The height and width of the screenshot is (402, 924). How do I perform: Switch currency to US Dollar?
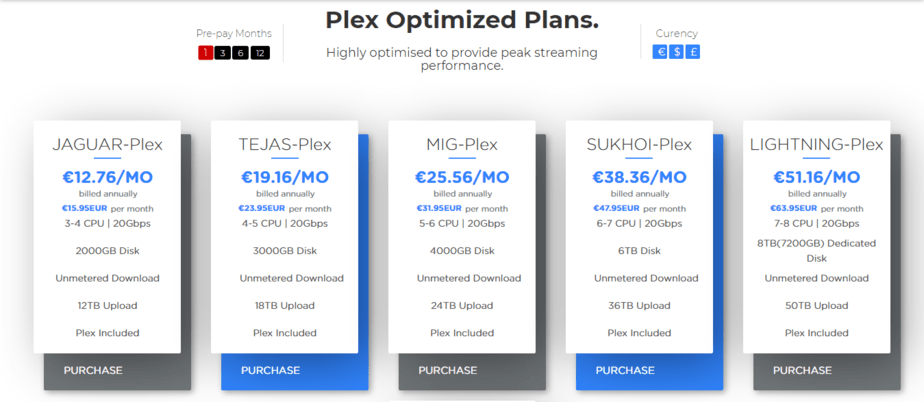point(677,52)
